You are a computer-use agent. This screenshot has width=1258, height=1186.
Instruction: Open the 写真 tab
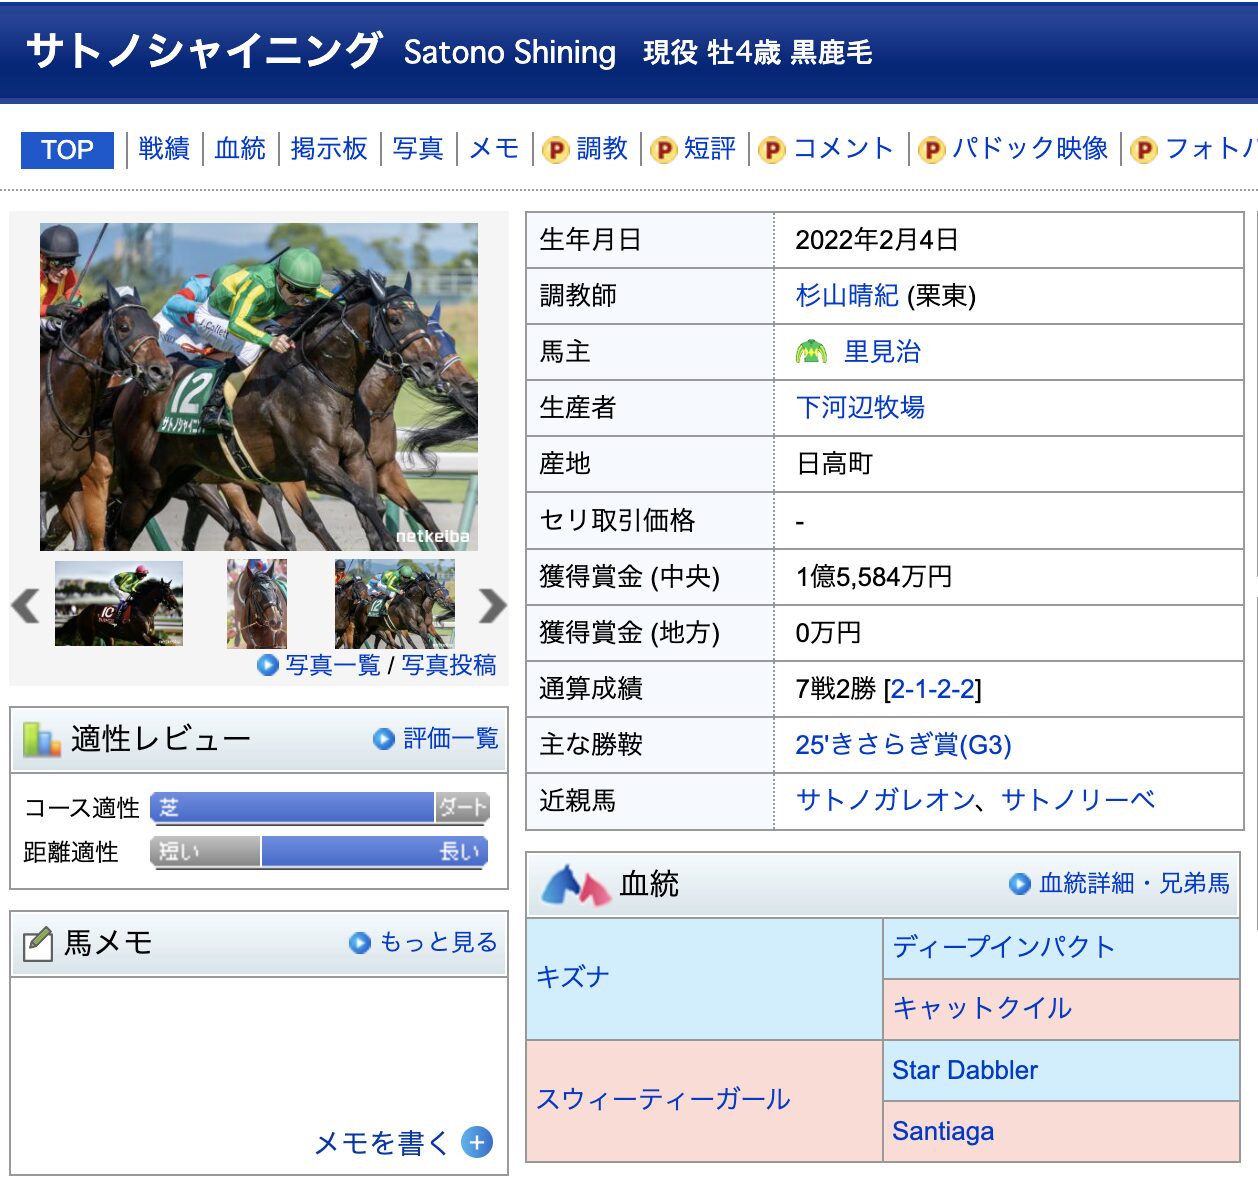tap(418, 149)
